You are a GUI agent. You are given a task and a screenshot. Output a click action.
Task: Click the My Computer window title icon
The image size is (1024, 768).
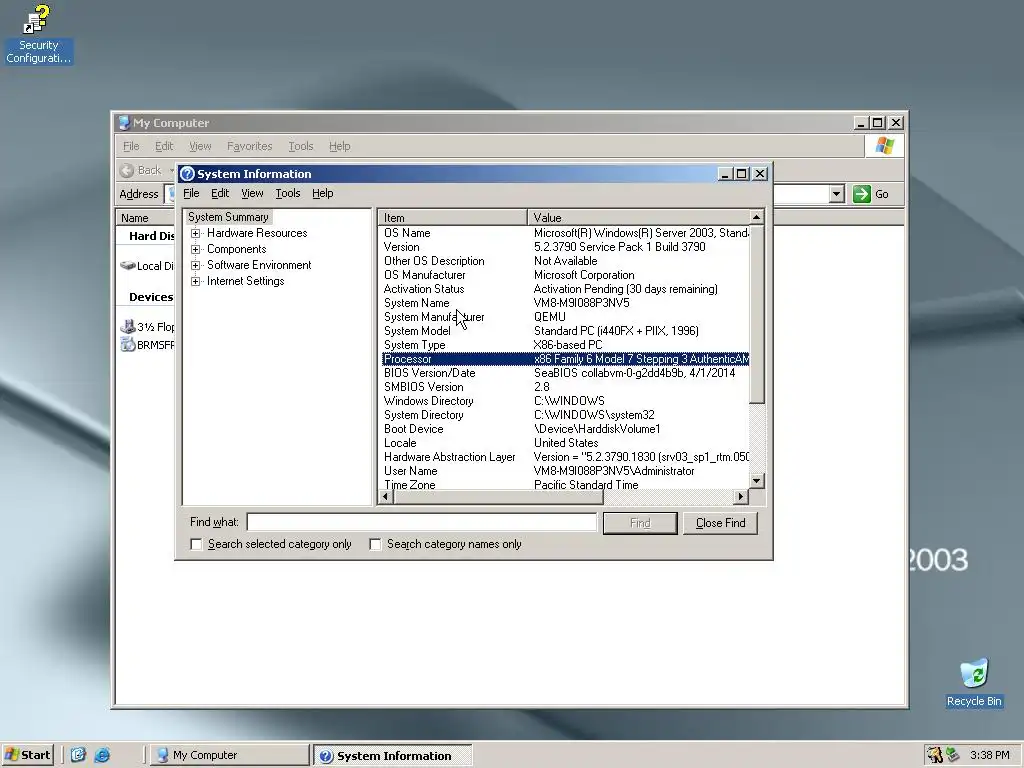click(123, 123)
